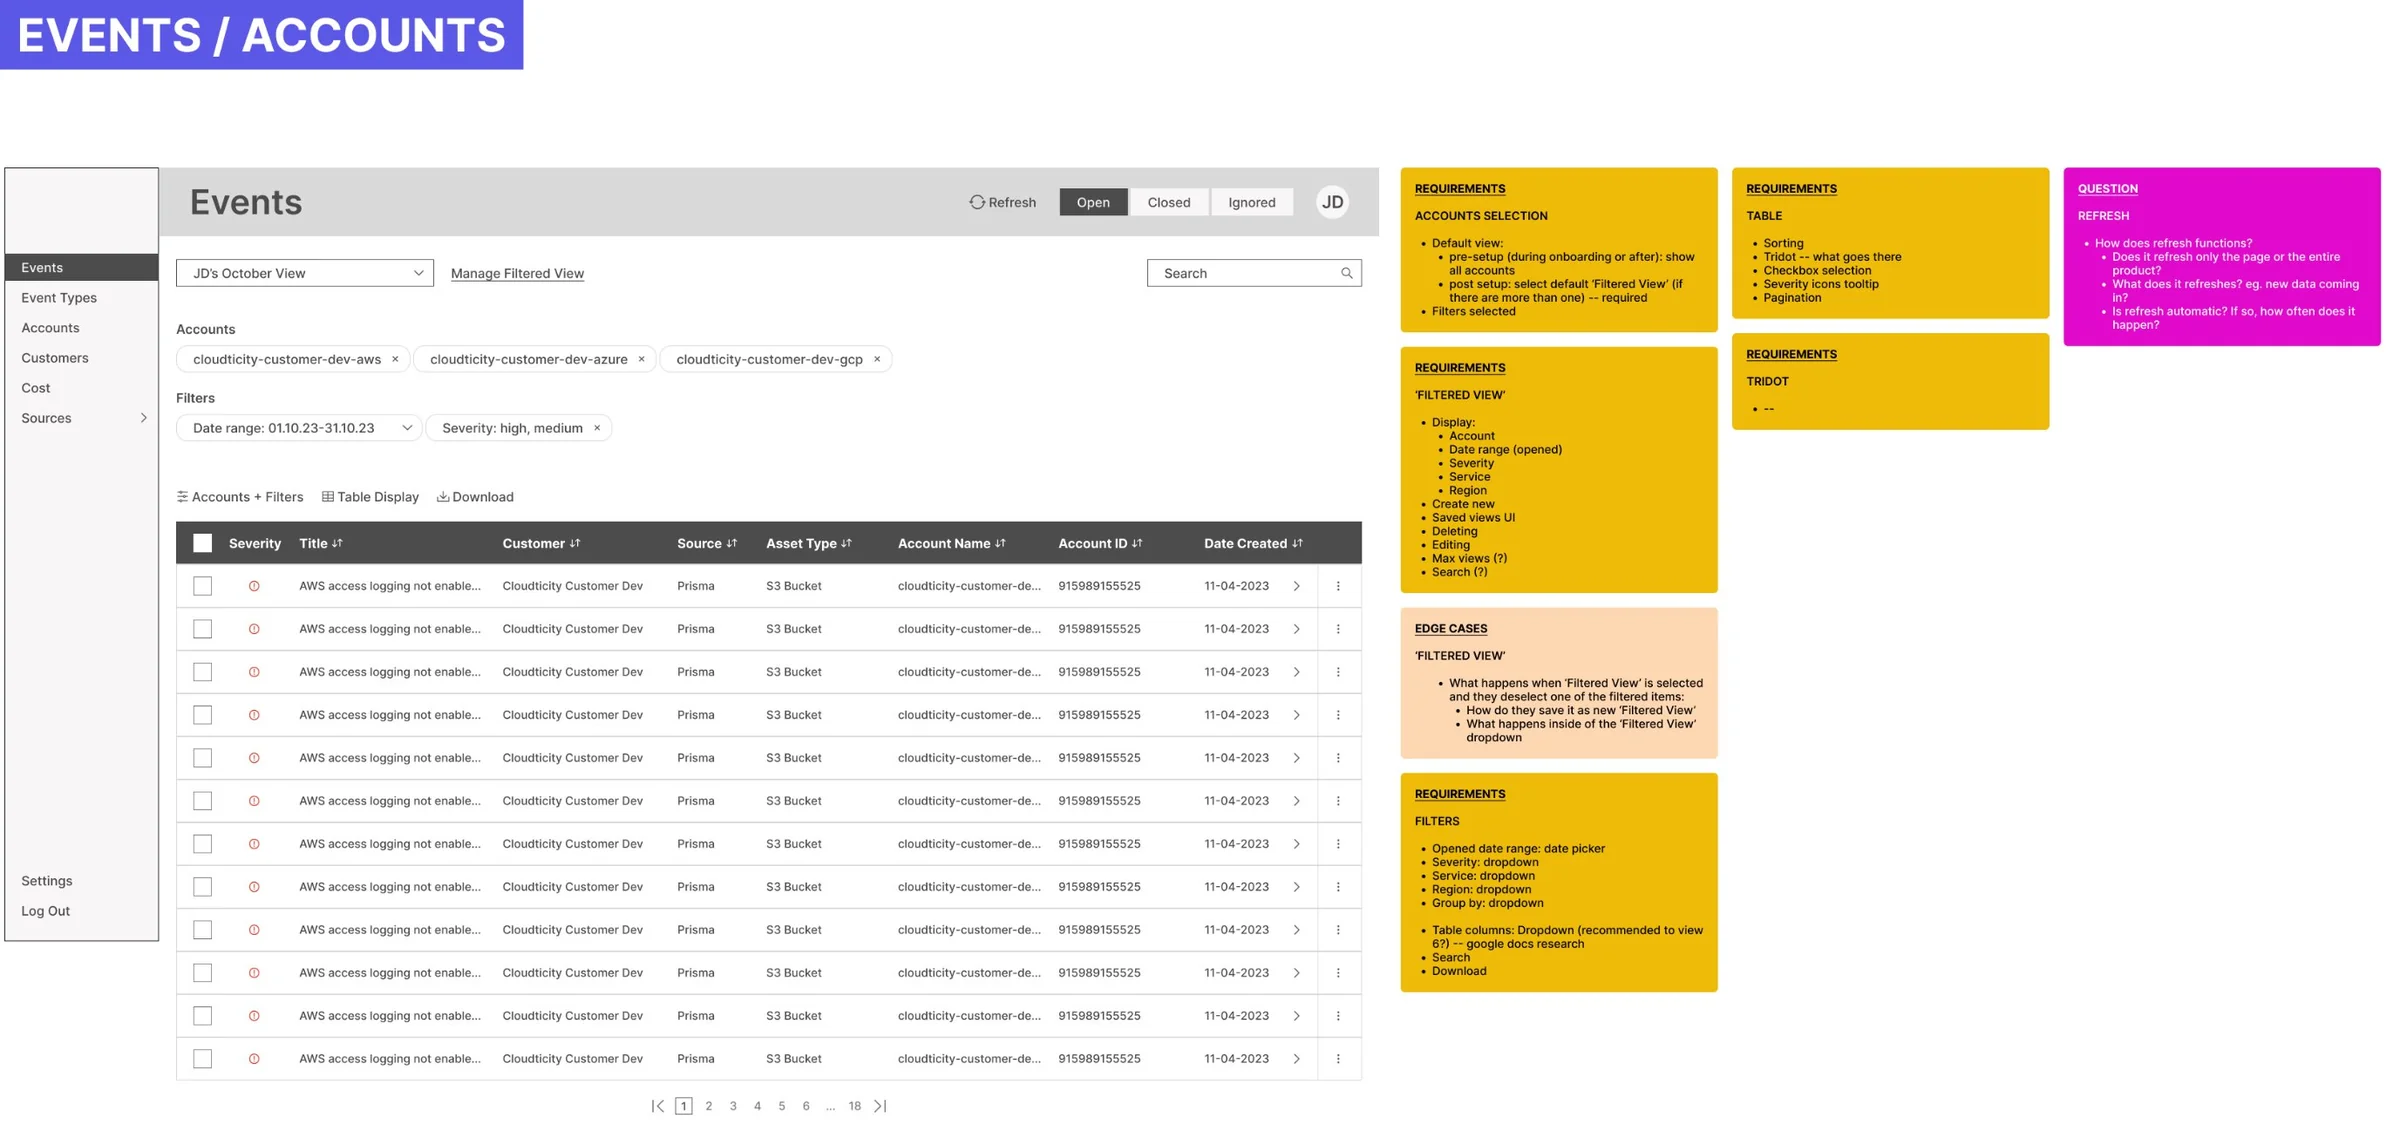The width and height of the screenshot is (2400, 1125).
Task: Open the JD's October View dropdown
Action: (x=305, y=273)
